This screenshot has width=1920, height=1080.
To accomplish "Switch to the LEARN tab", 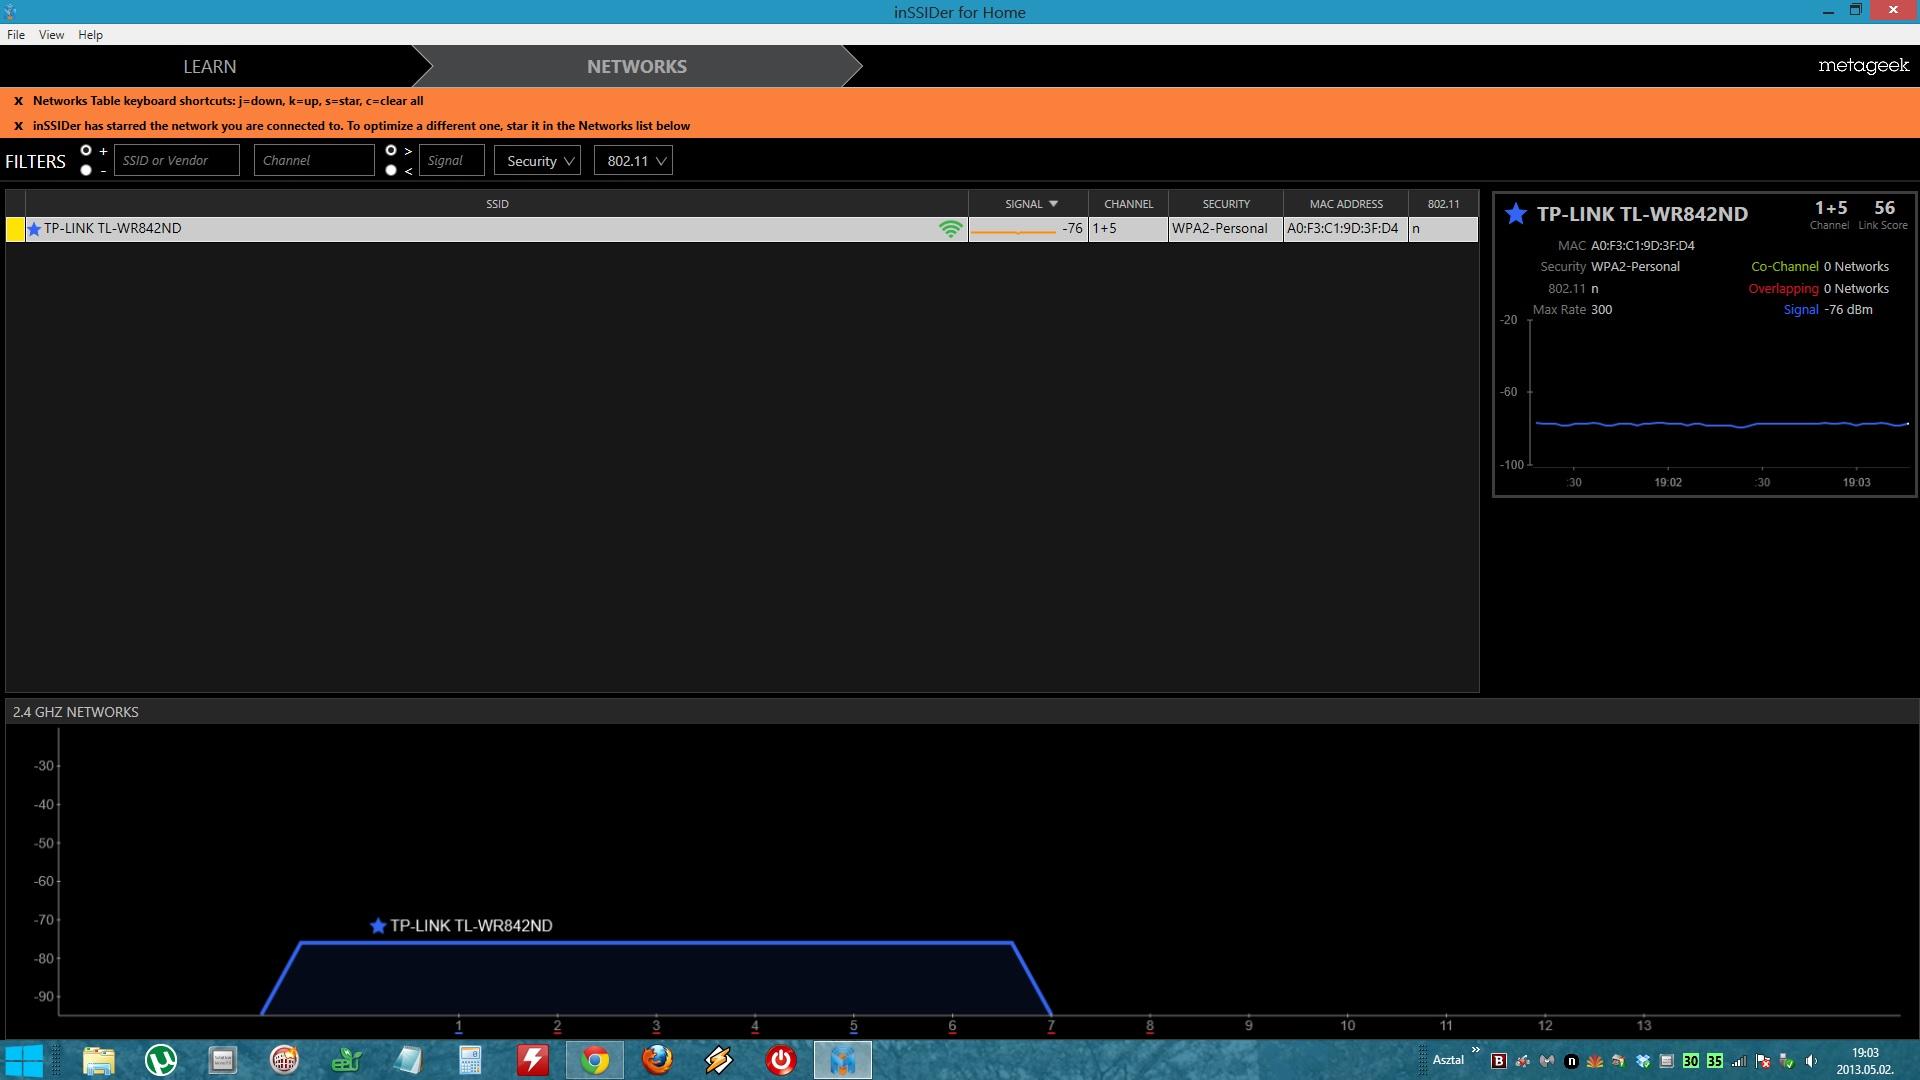I will tap(210, 67).
